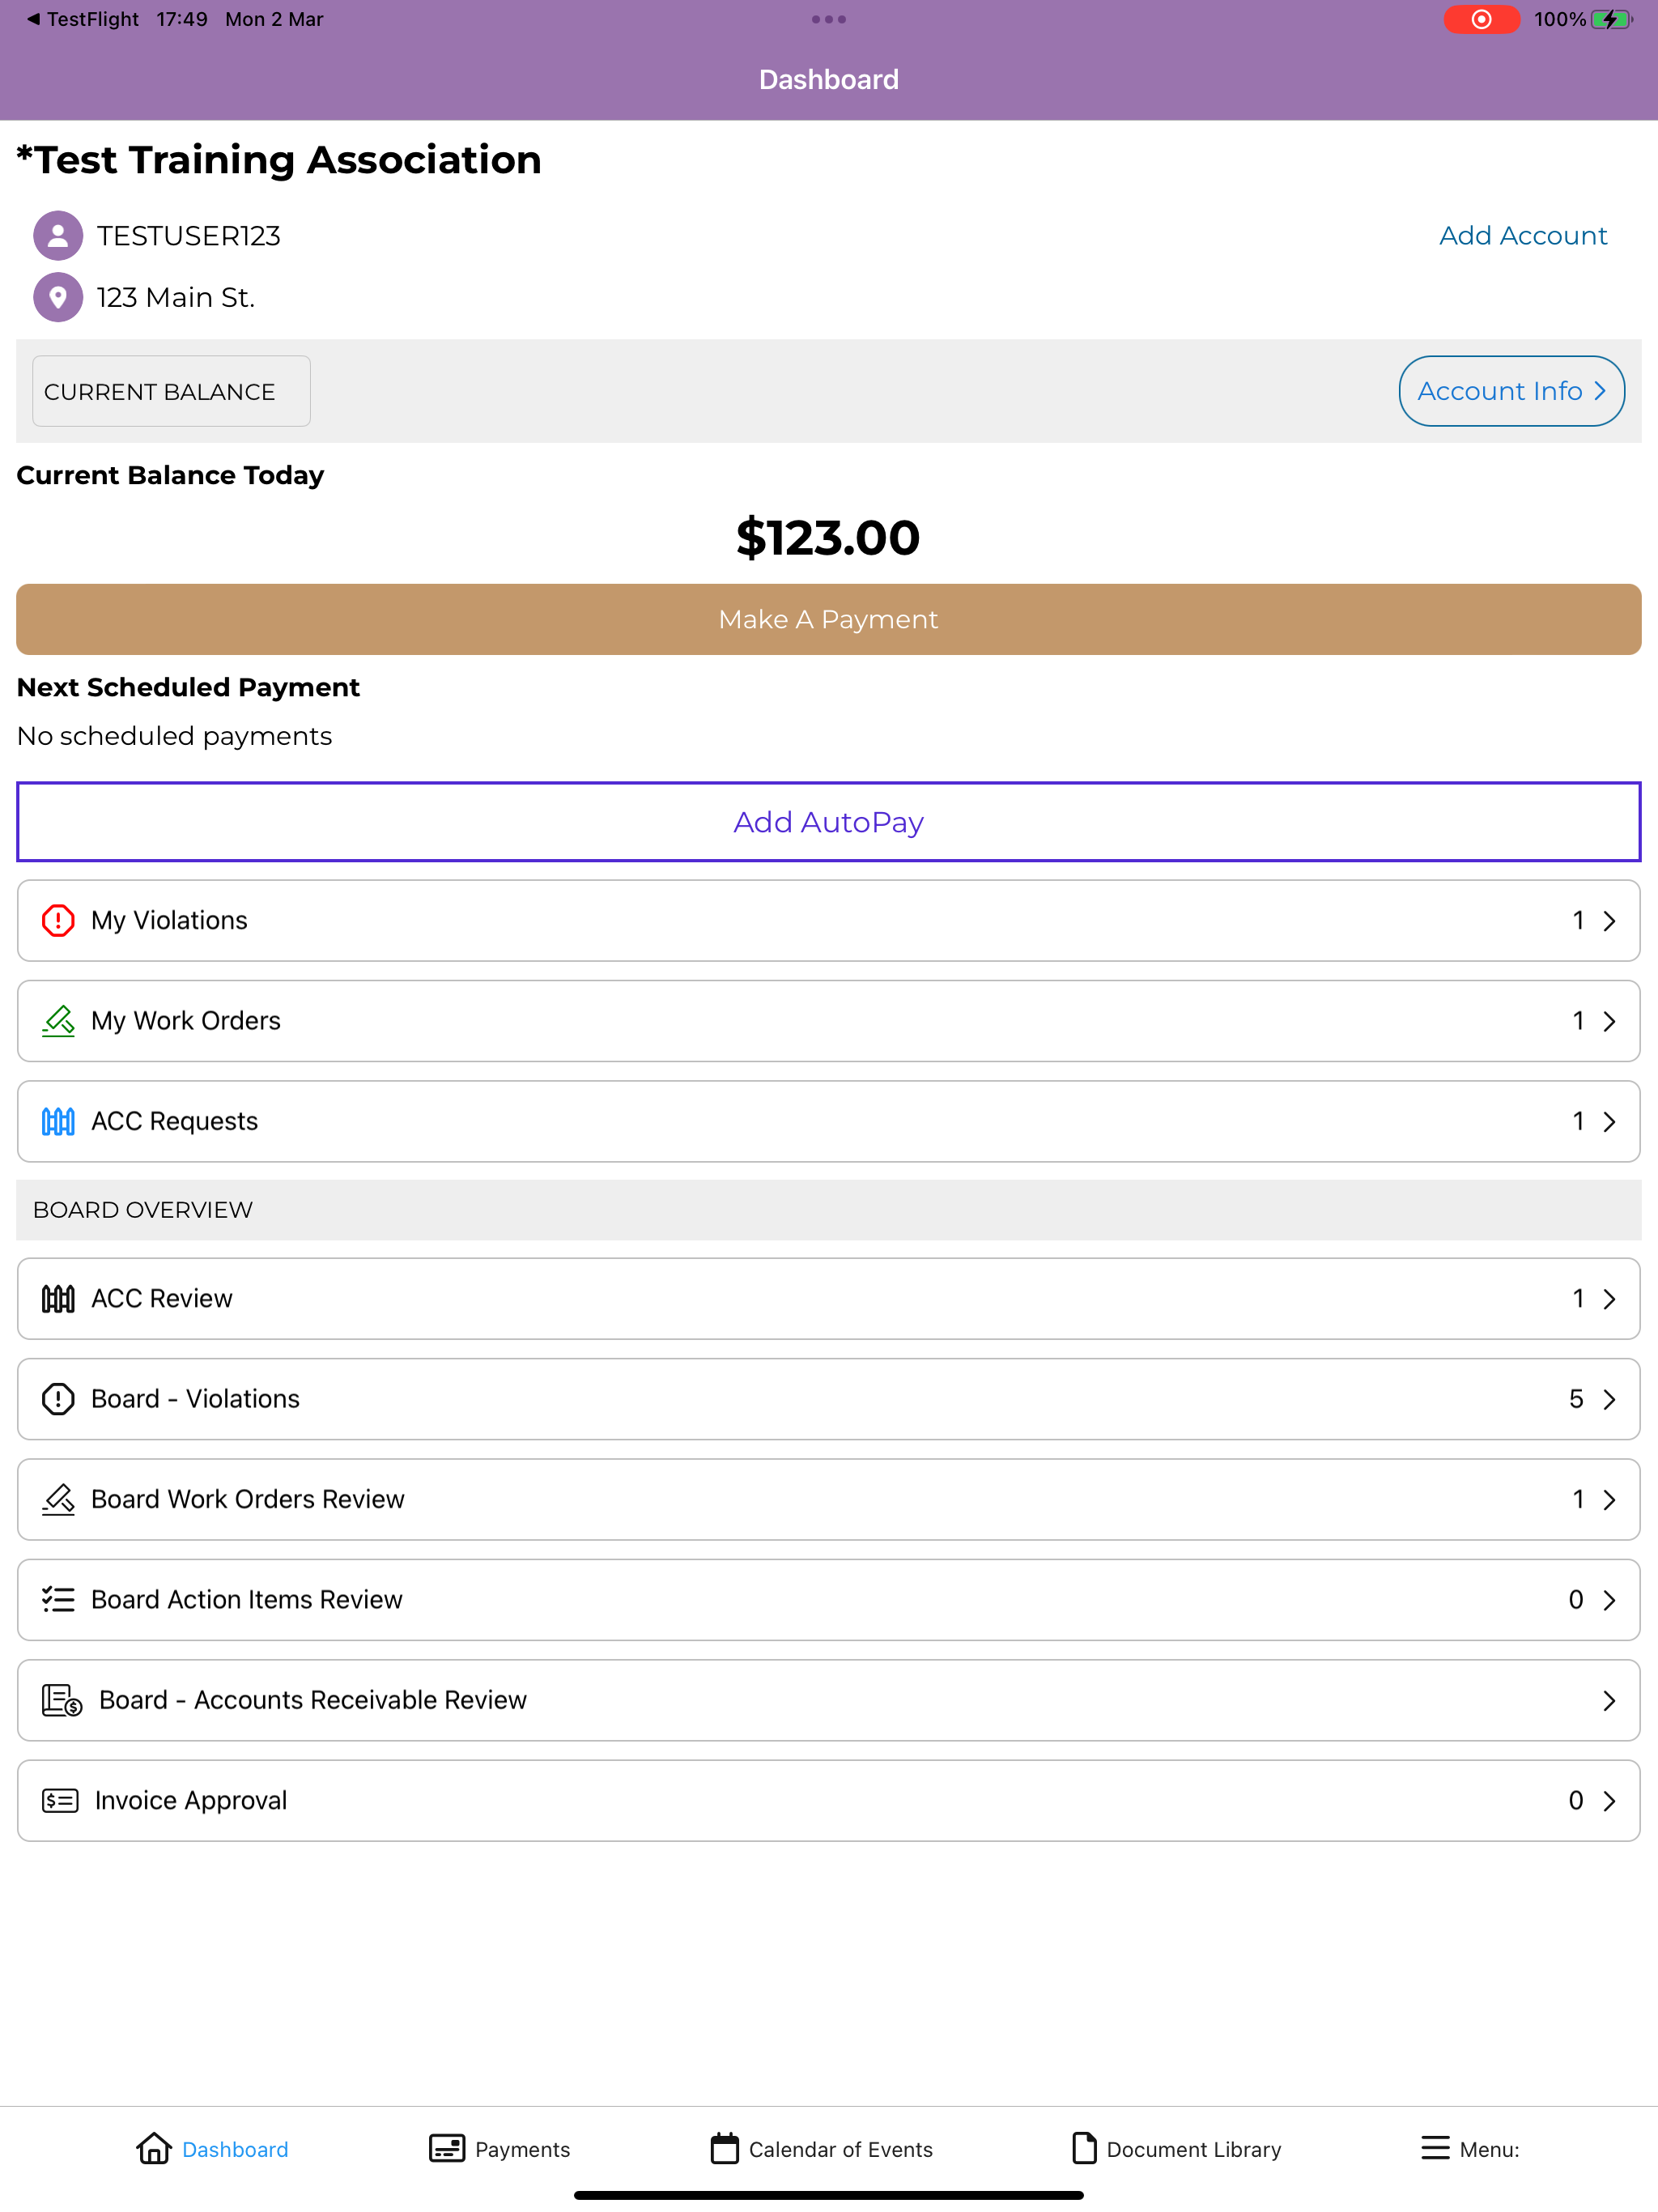Tap the Accounts Receivable Review icon
The image size is (1658, 2212).
(x=61, y=1700)
